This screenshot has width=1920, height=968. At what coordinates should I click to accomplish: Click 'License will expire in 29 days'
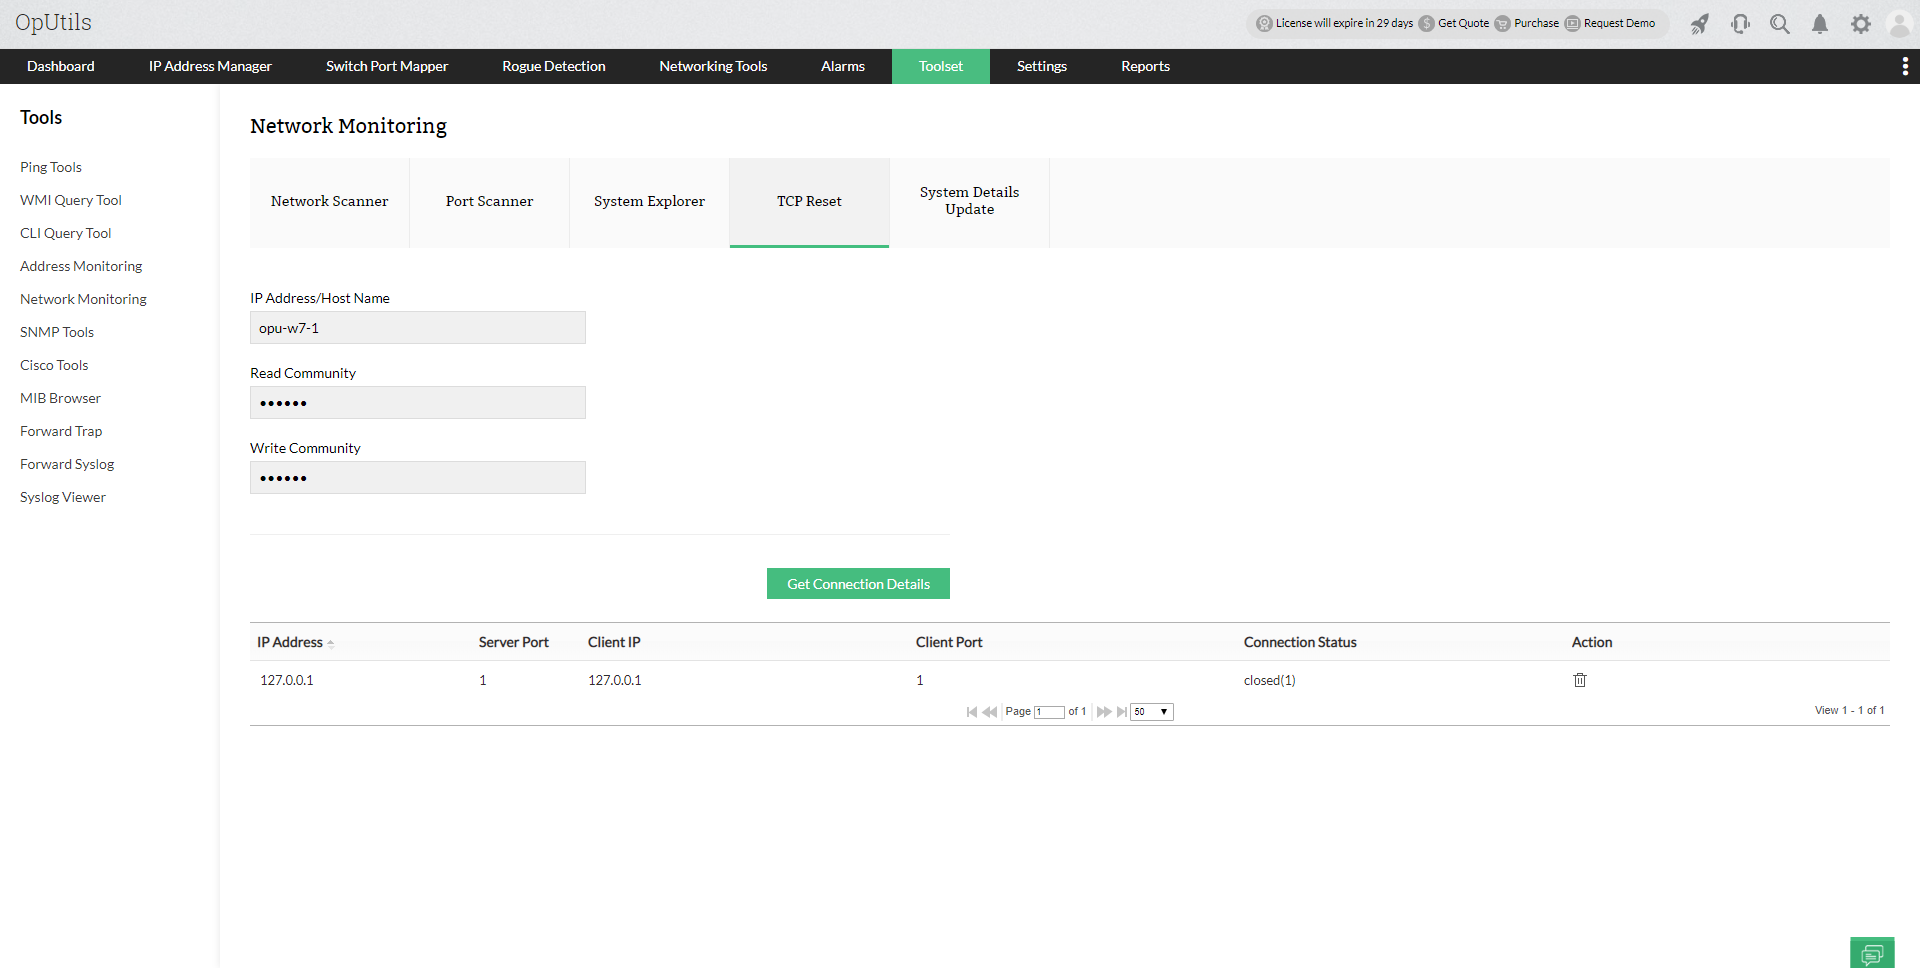point(1344,24)
